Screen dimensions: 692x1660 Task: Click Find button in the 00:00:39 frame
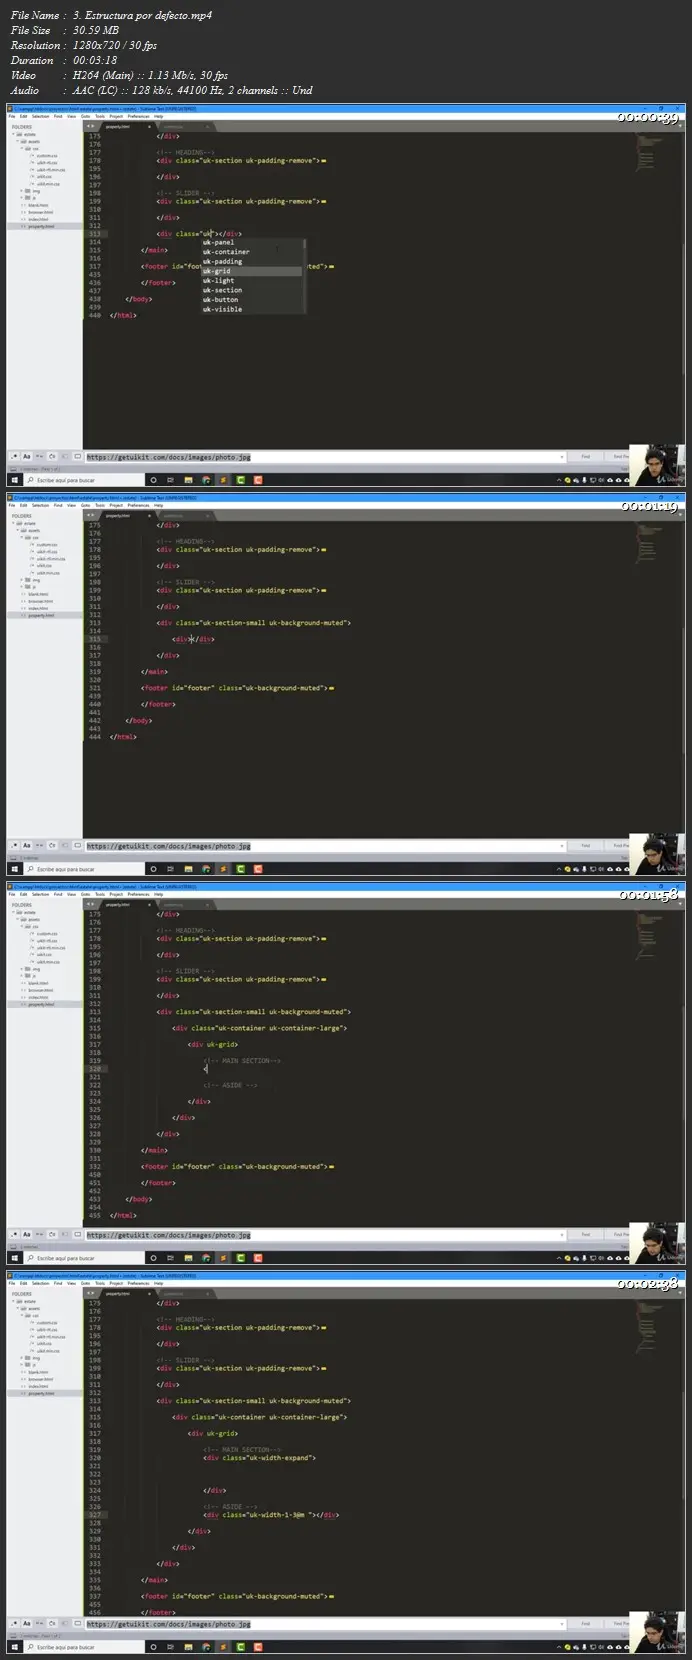point(586,456)
